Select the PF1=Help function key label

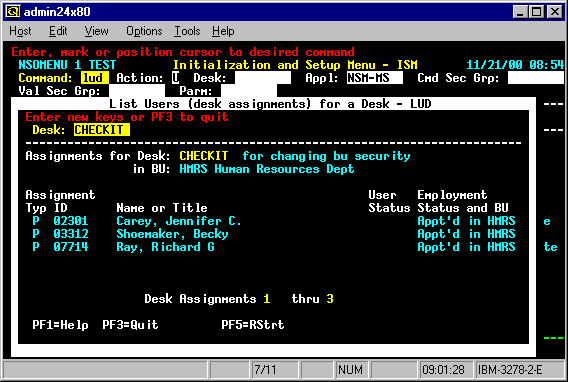point(60,325)
